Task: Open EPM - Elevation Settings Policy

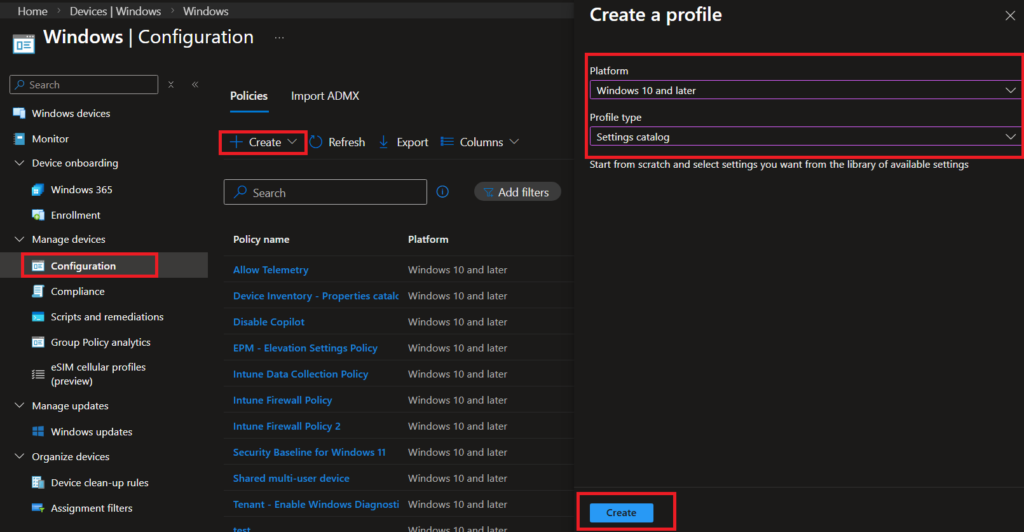Action: (x=305, y=348)
